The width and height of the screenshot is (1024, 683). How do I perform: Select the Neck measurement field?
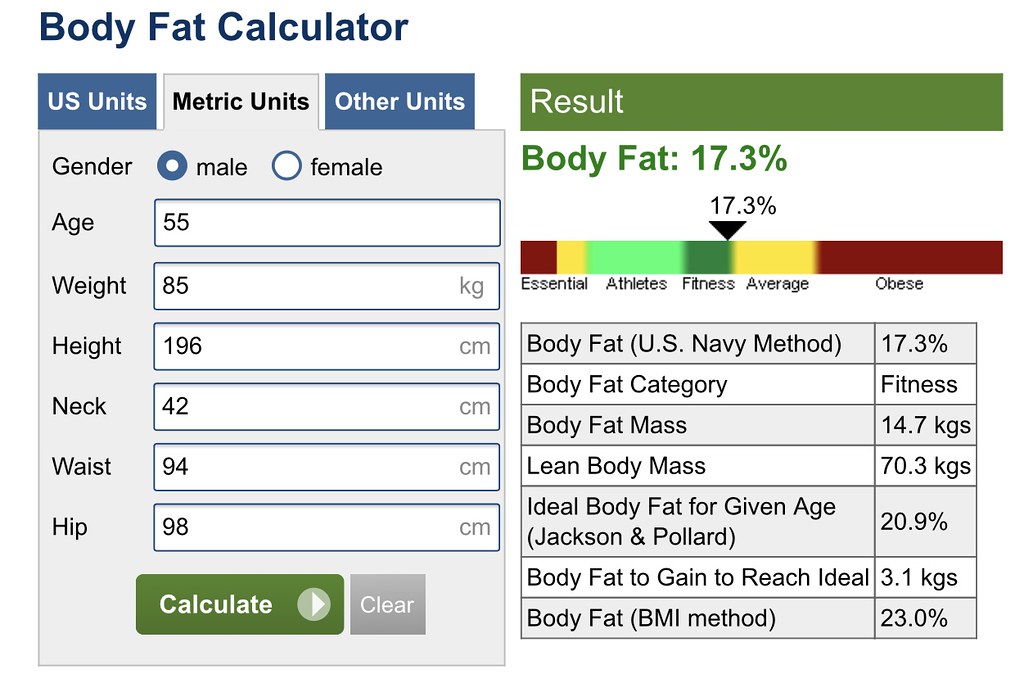[326, 407]
